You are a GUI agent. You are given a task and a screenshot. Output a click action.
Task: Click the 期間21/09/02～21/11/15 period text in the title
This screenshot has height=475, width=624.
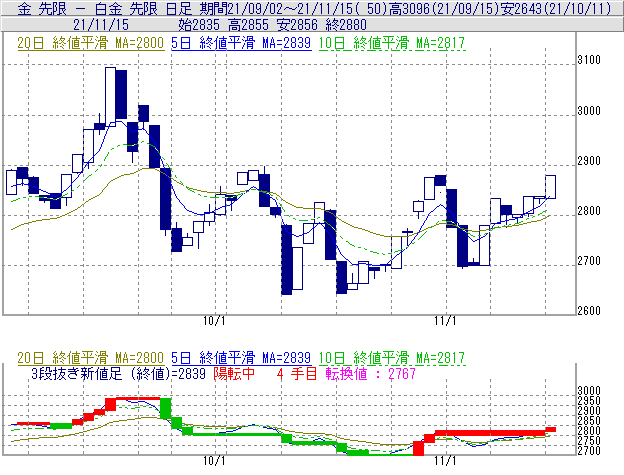pos(279,8)
